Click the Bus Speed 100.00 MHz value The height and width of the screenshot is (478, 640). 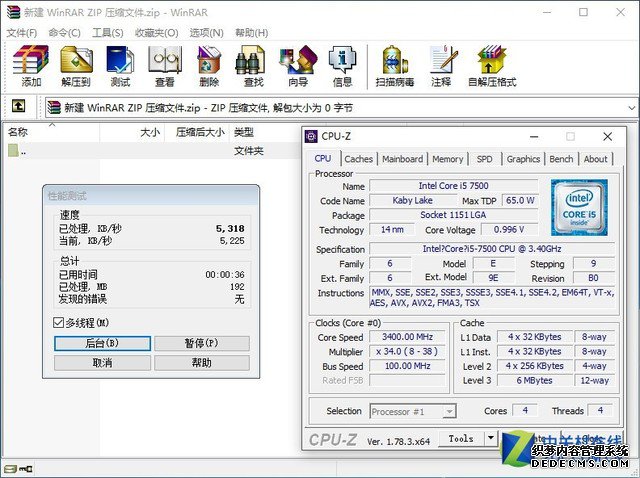[407, 366]
